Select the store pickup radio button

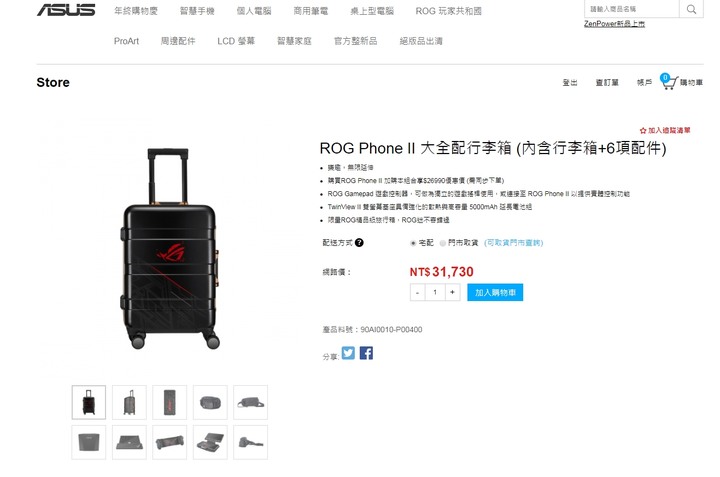coord(442,243)
